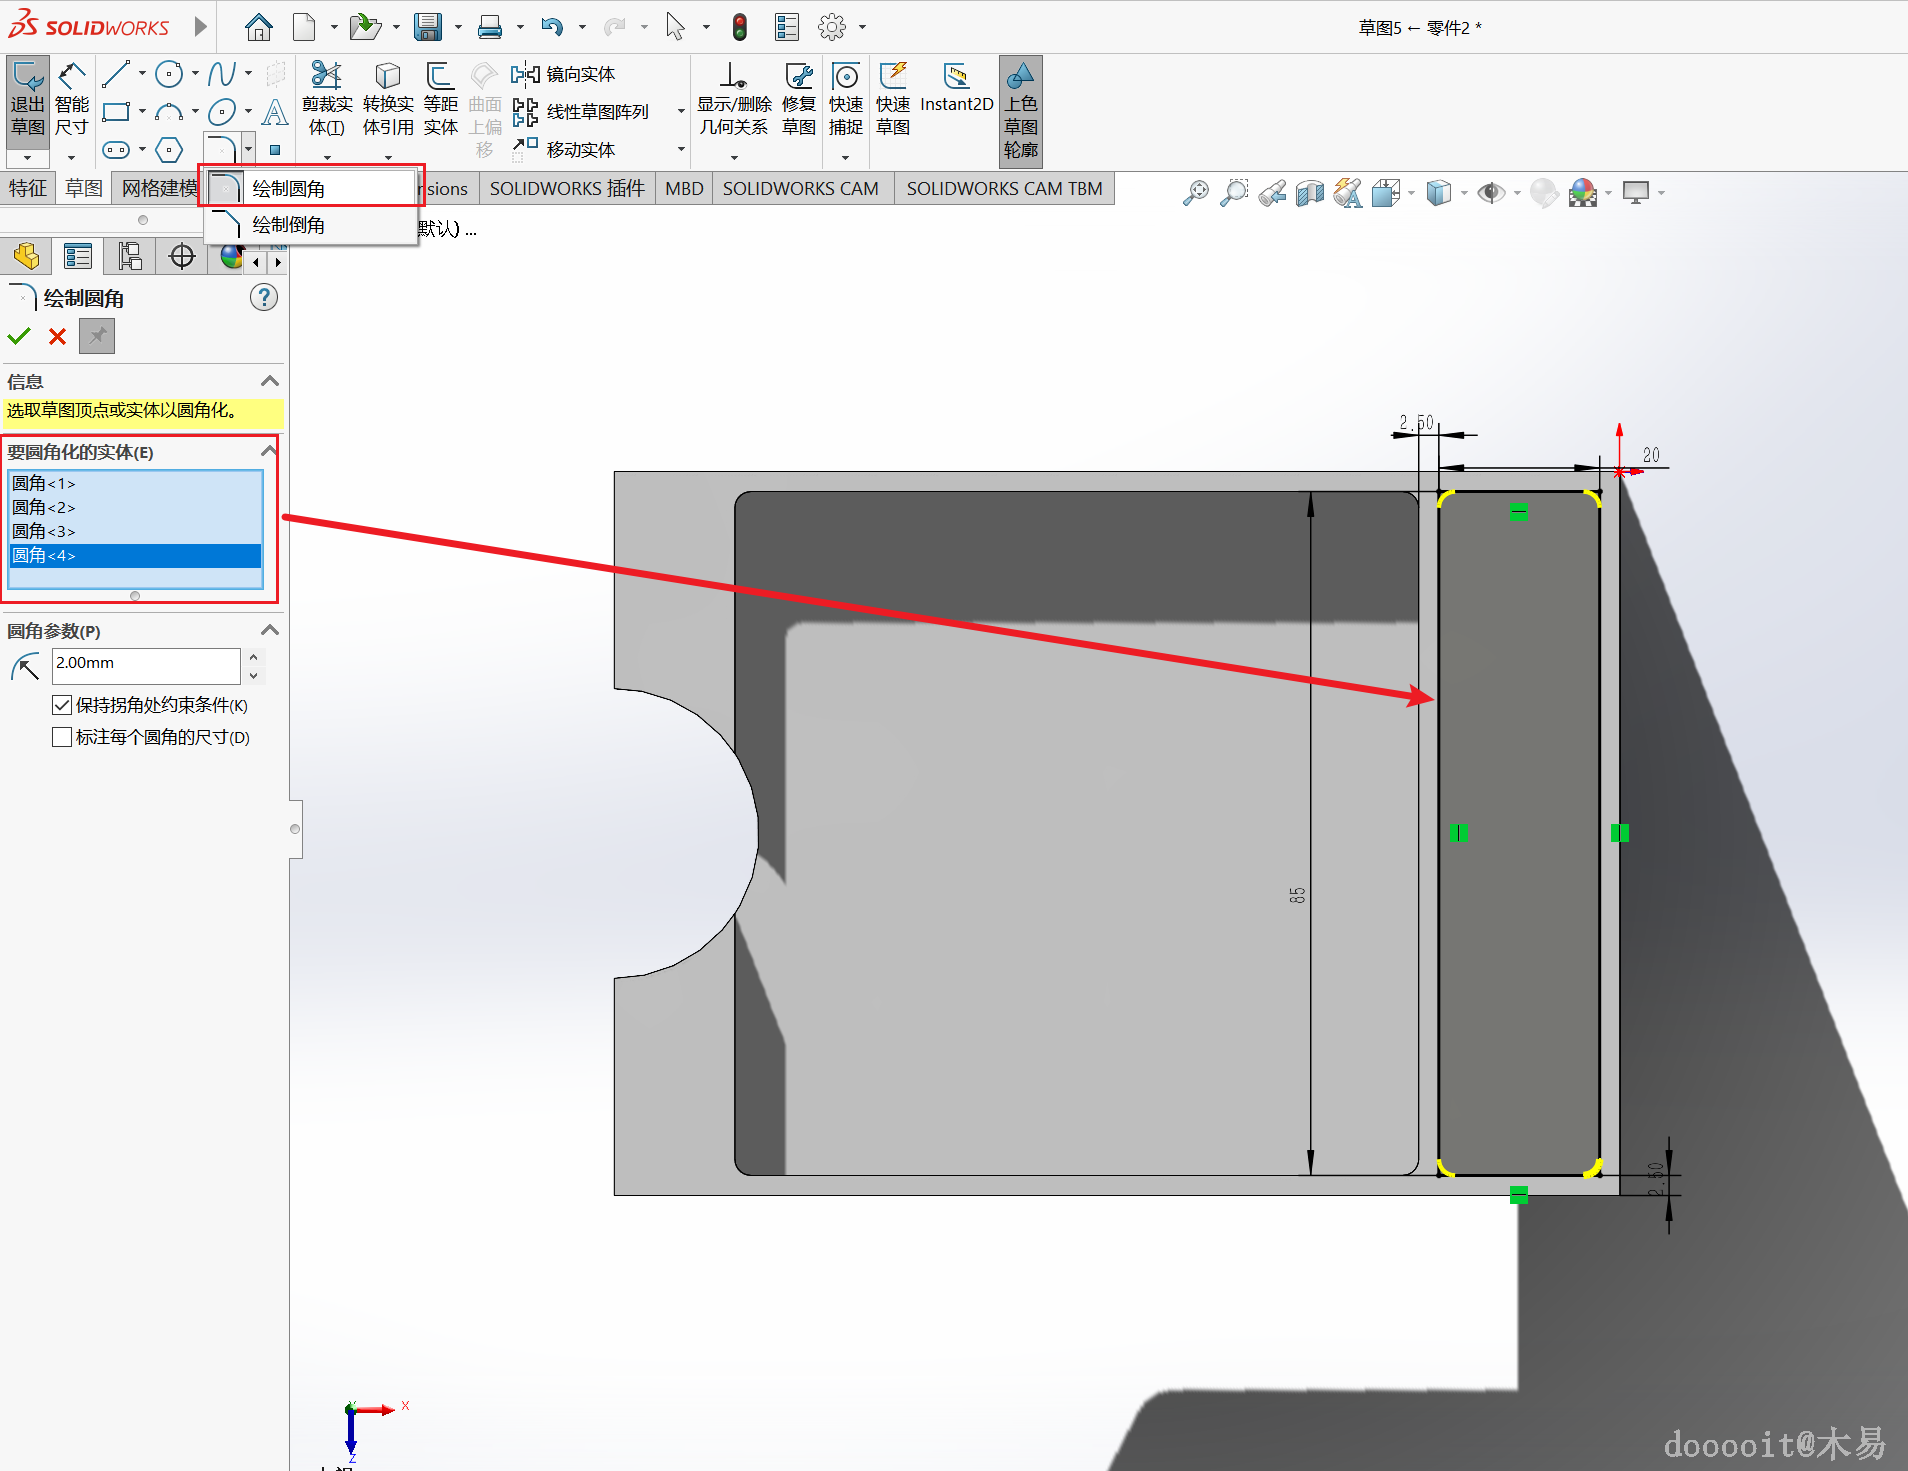This screenshot has height=1471, width=1908.
Task: Select the Circle sketch tool
Action: click(x=169, y=74)
